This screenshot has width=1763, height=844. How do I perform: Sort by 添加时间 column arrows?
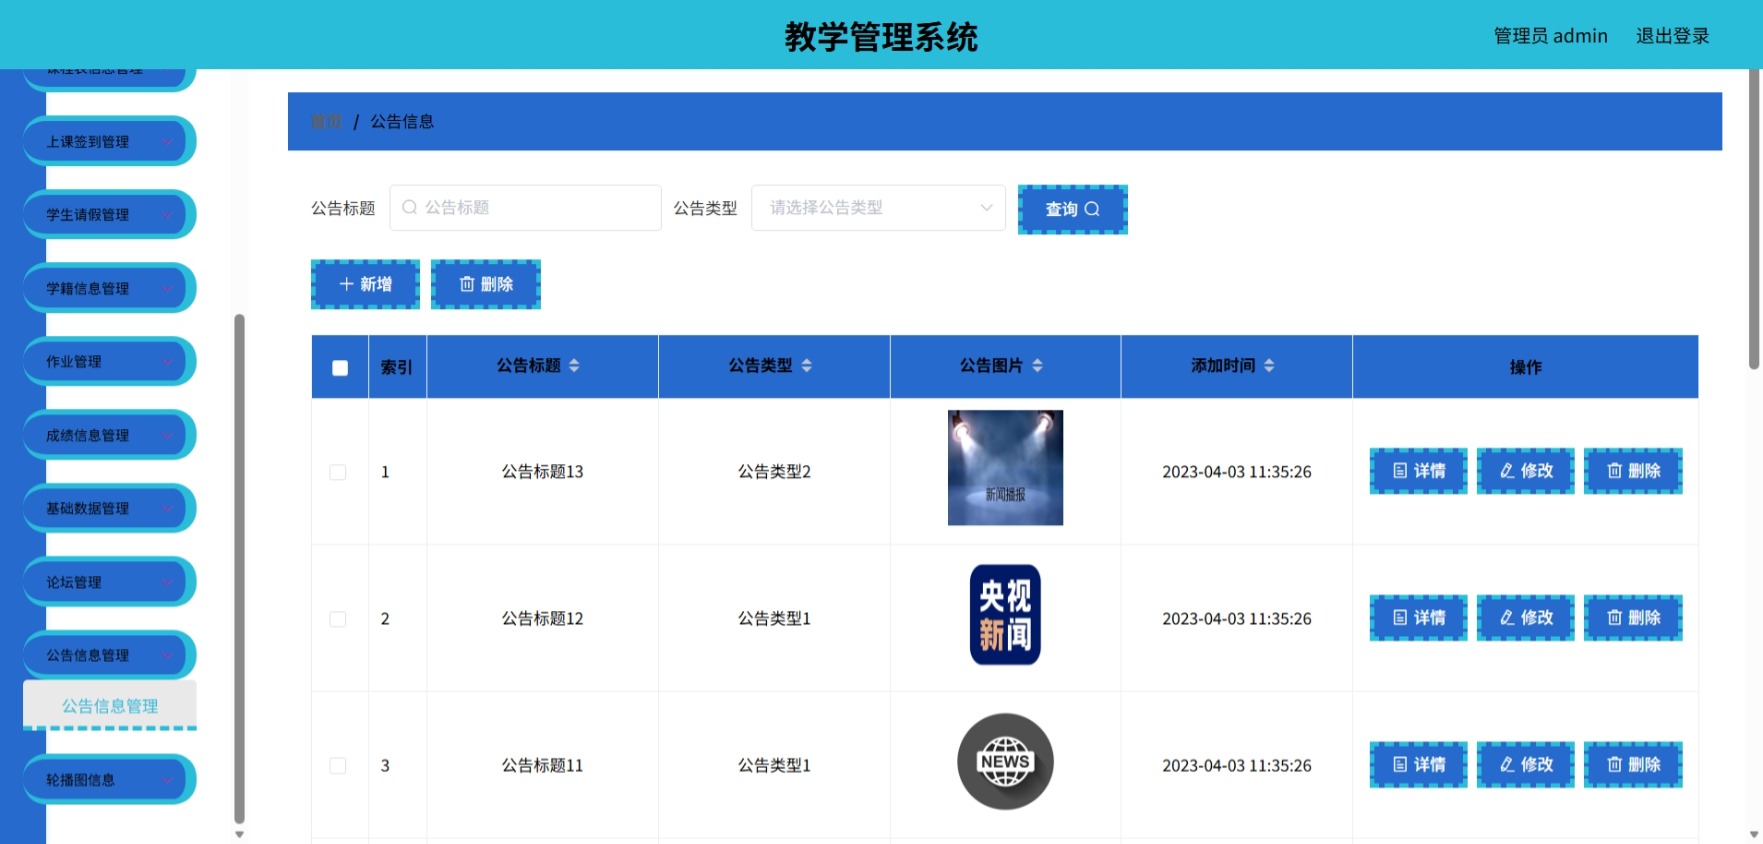[x=1269, y=366]
